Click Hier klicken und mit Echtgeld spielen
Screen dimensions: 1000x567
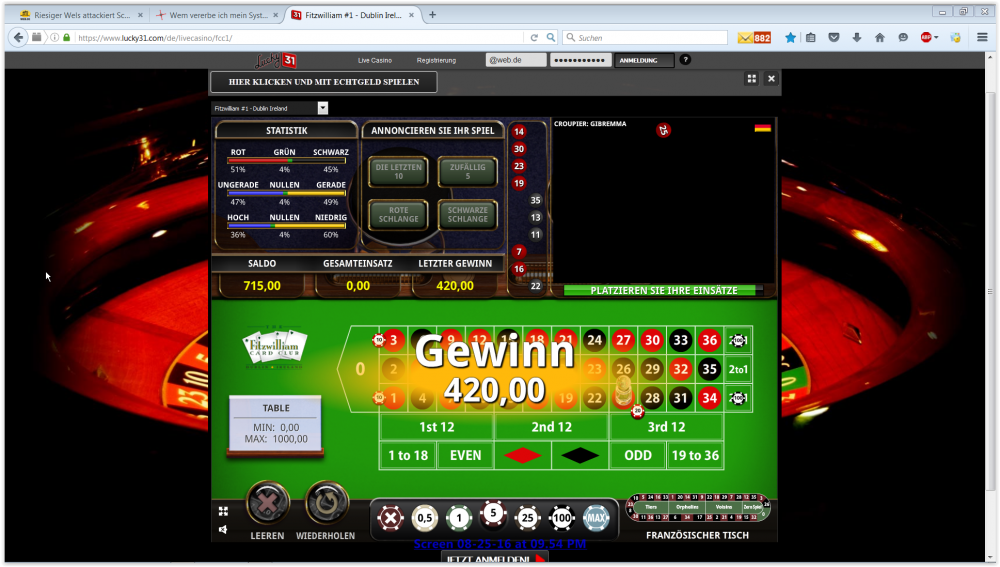point(324,82)
